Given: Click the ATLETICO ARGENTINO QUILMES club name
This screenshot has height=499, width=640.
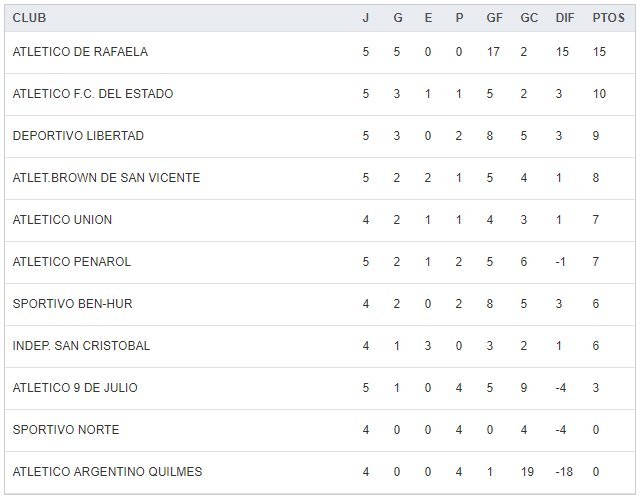Looking at the screenshot, I should 107,472.
